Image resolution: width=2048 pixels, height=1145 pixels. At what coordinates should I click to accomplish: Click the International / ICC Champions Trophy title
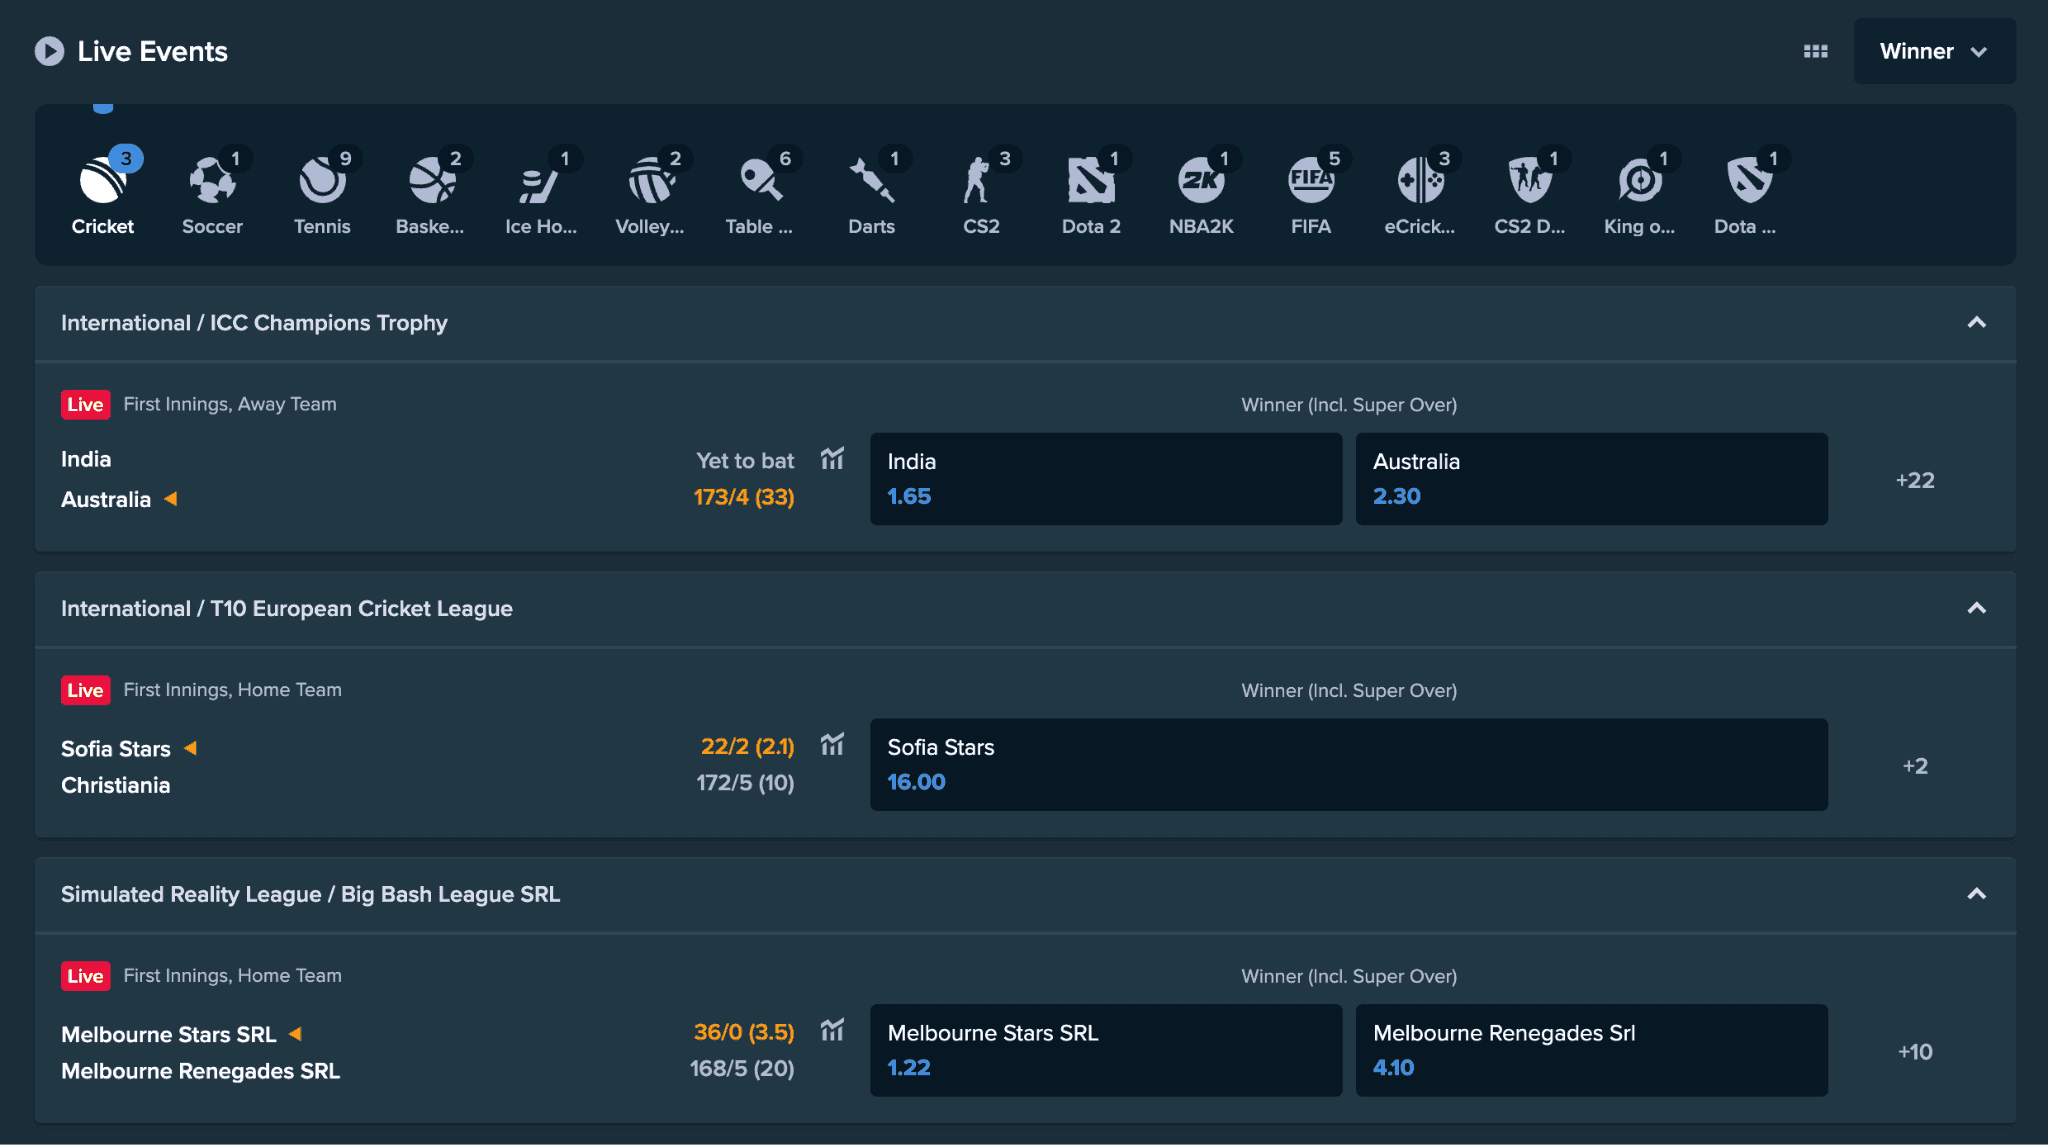coord(254,323)
